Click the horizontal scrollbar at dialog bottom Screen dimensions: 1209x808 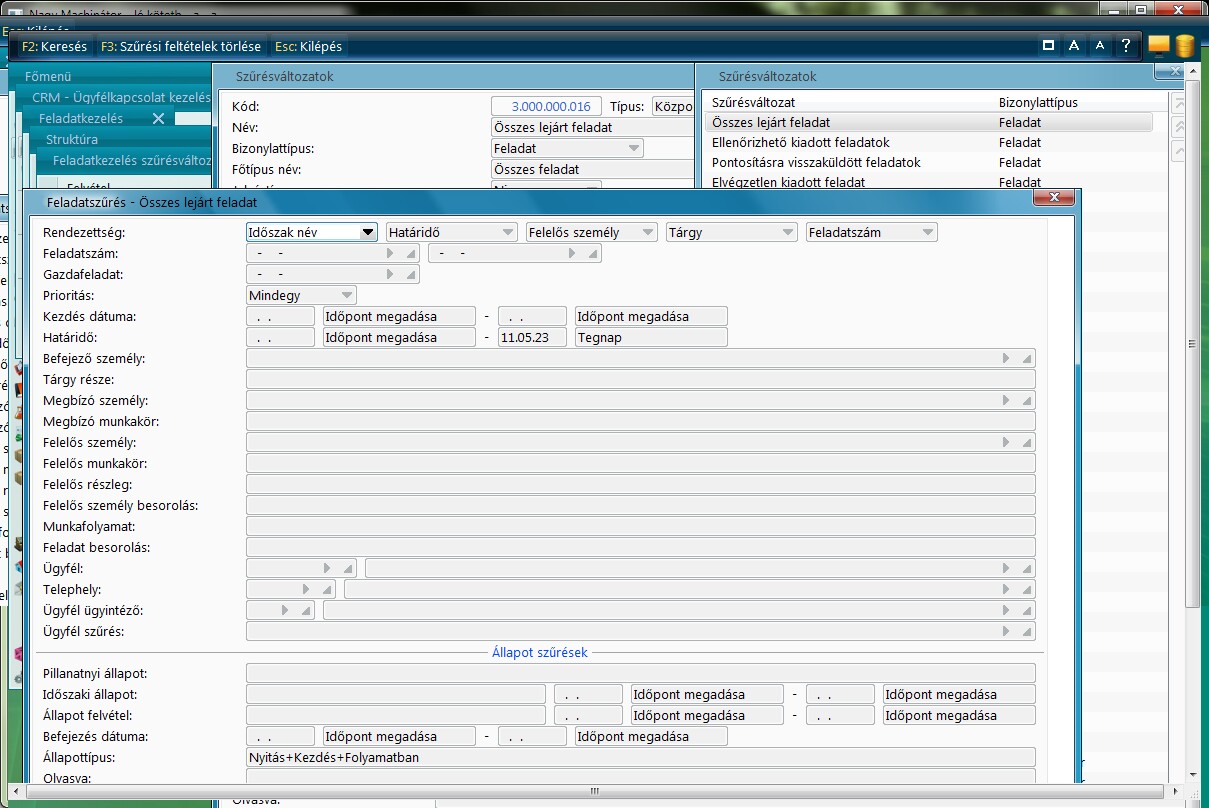coord(594,791)
